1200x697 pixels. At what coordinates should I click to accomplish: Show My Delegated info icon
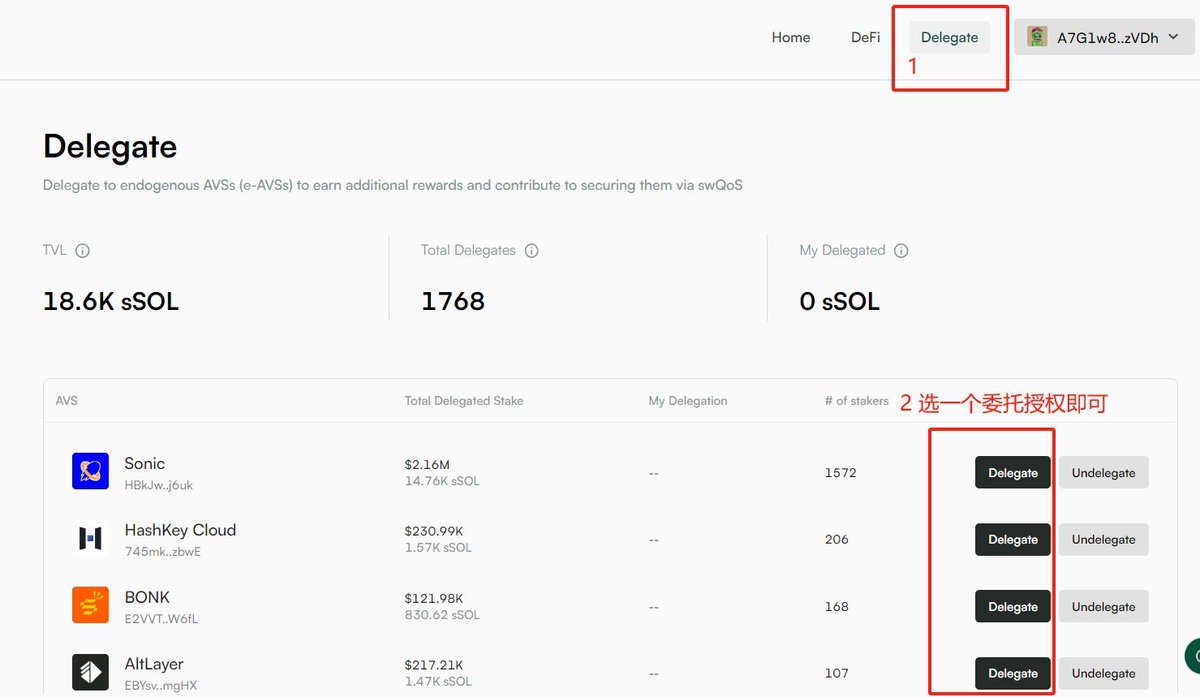pyautogui.click(x=901, y=251)
